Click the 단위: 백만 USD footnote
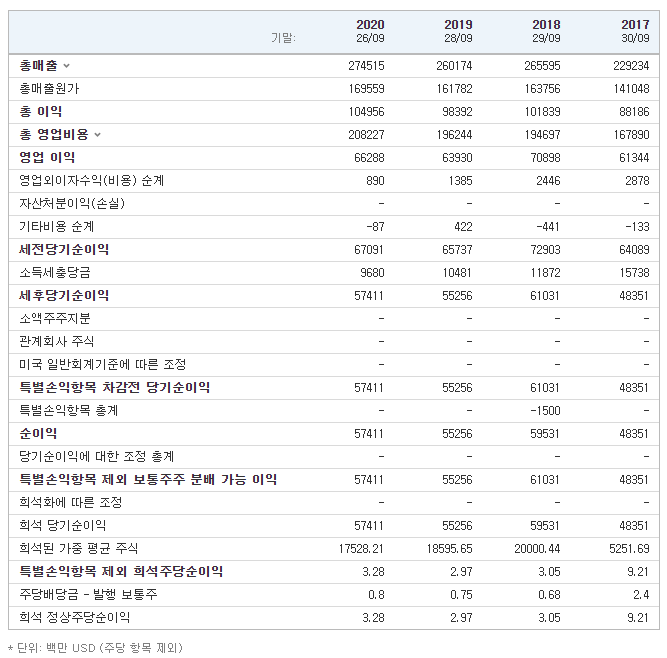The image size is (667, 658). [x=95, y=648]
